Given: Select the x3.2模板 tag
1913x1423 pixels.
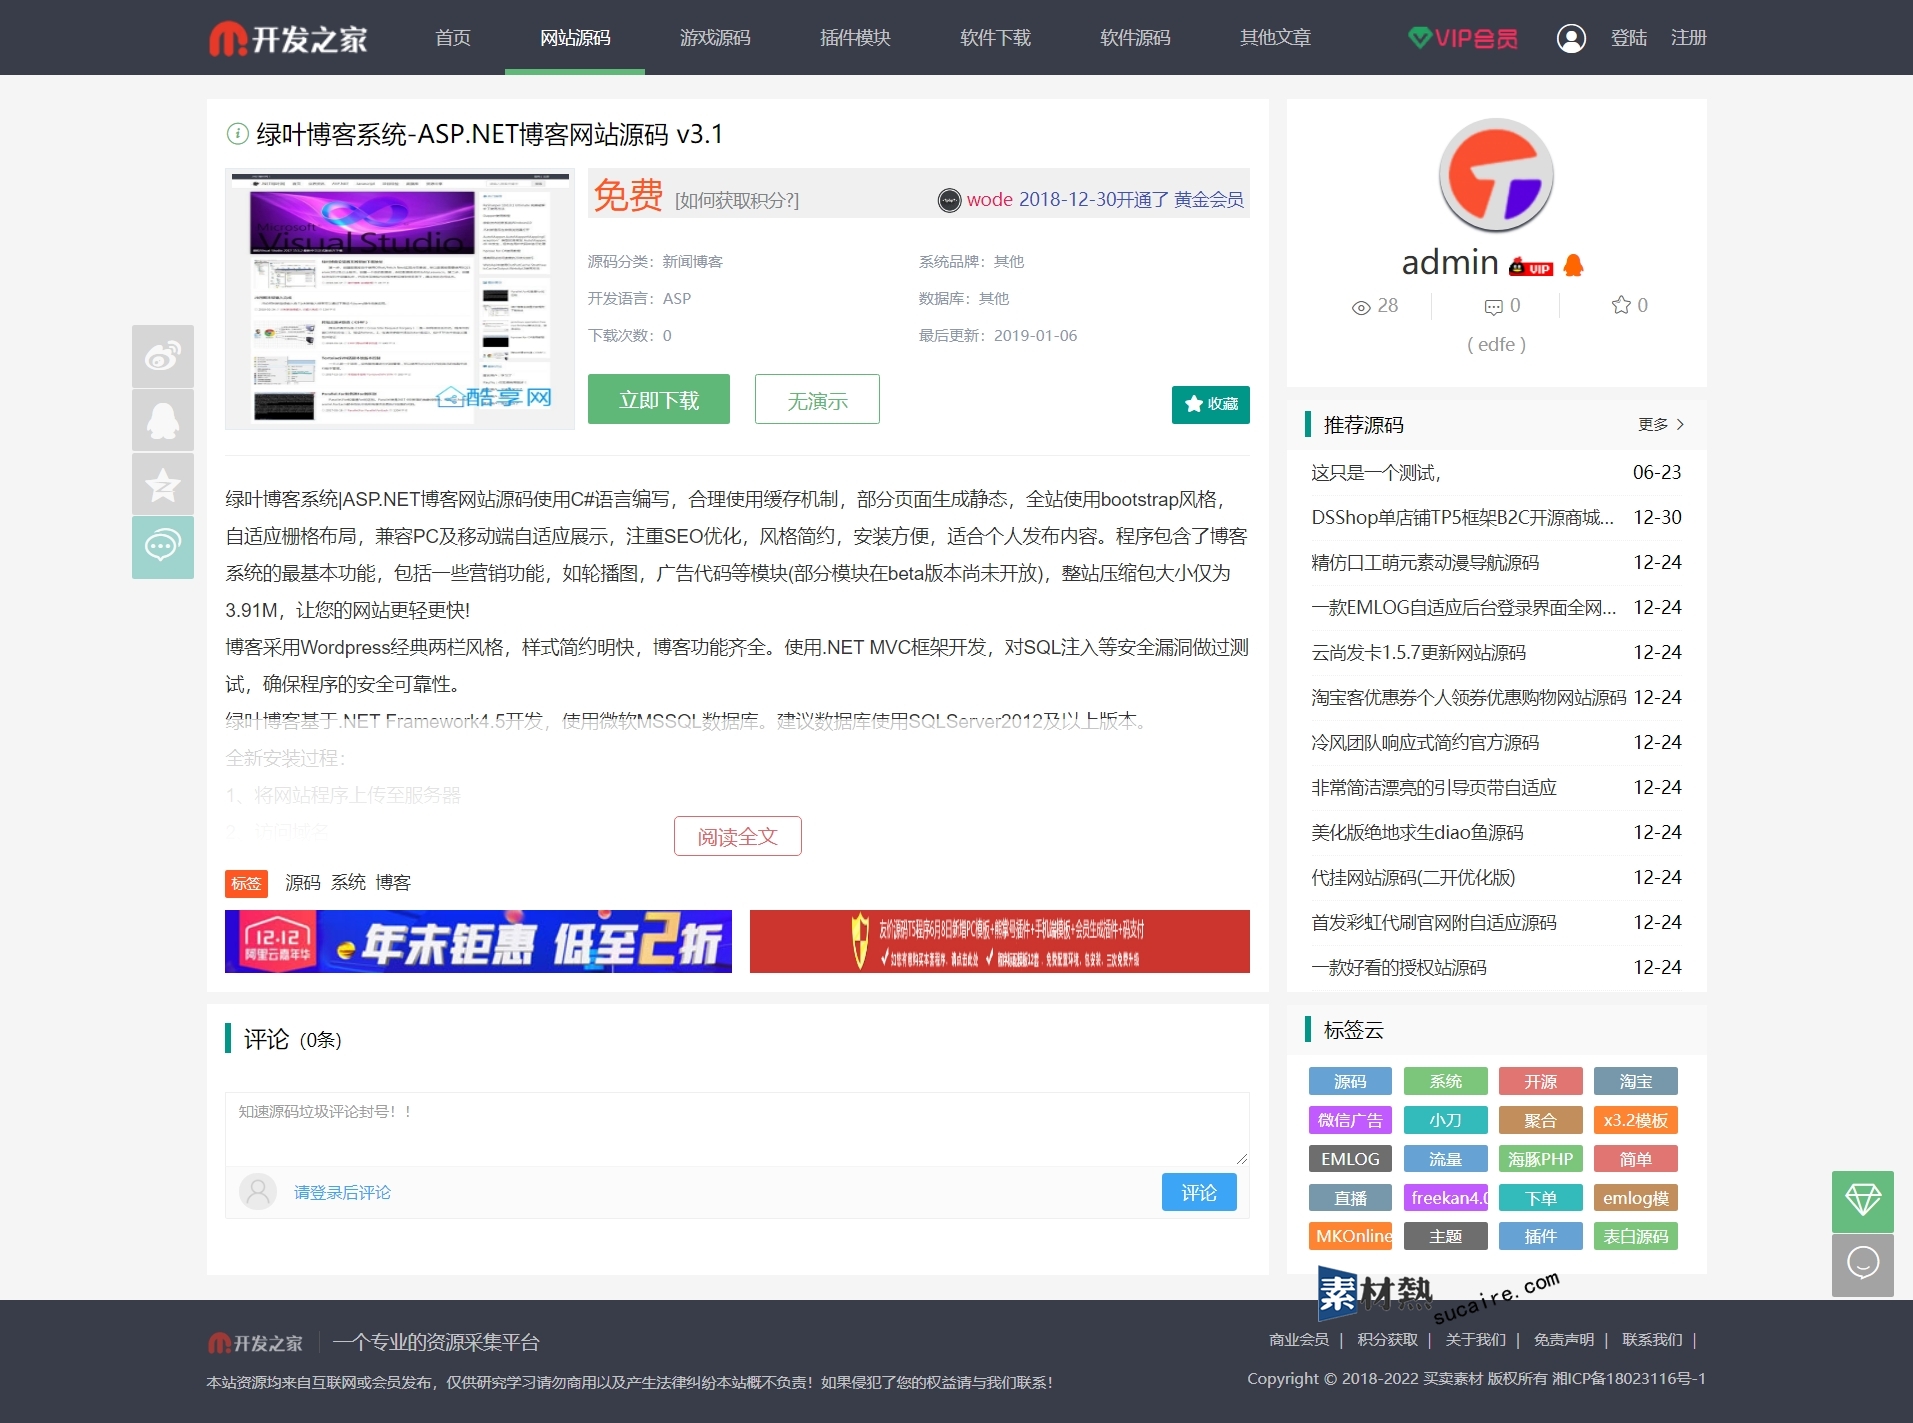Looking at the screenshot, I should (1636, 1120).
